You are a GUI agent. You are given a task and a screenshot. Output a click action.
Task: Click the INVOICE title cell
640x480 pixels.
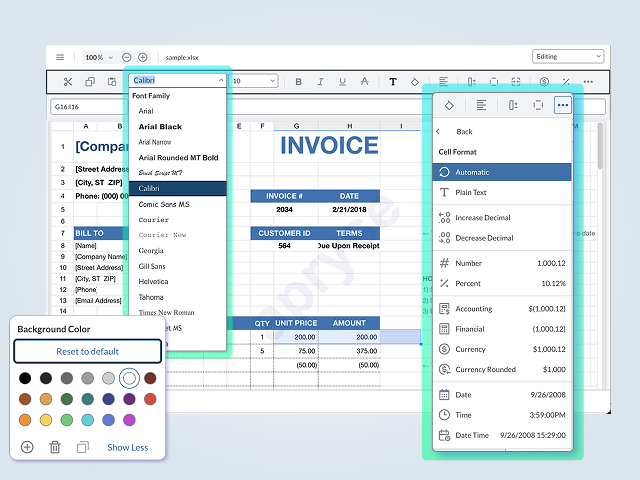click(x=329, y=146)
